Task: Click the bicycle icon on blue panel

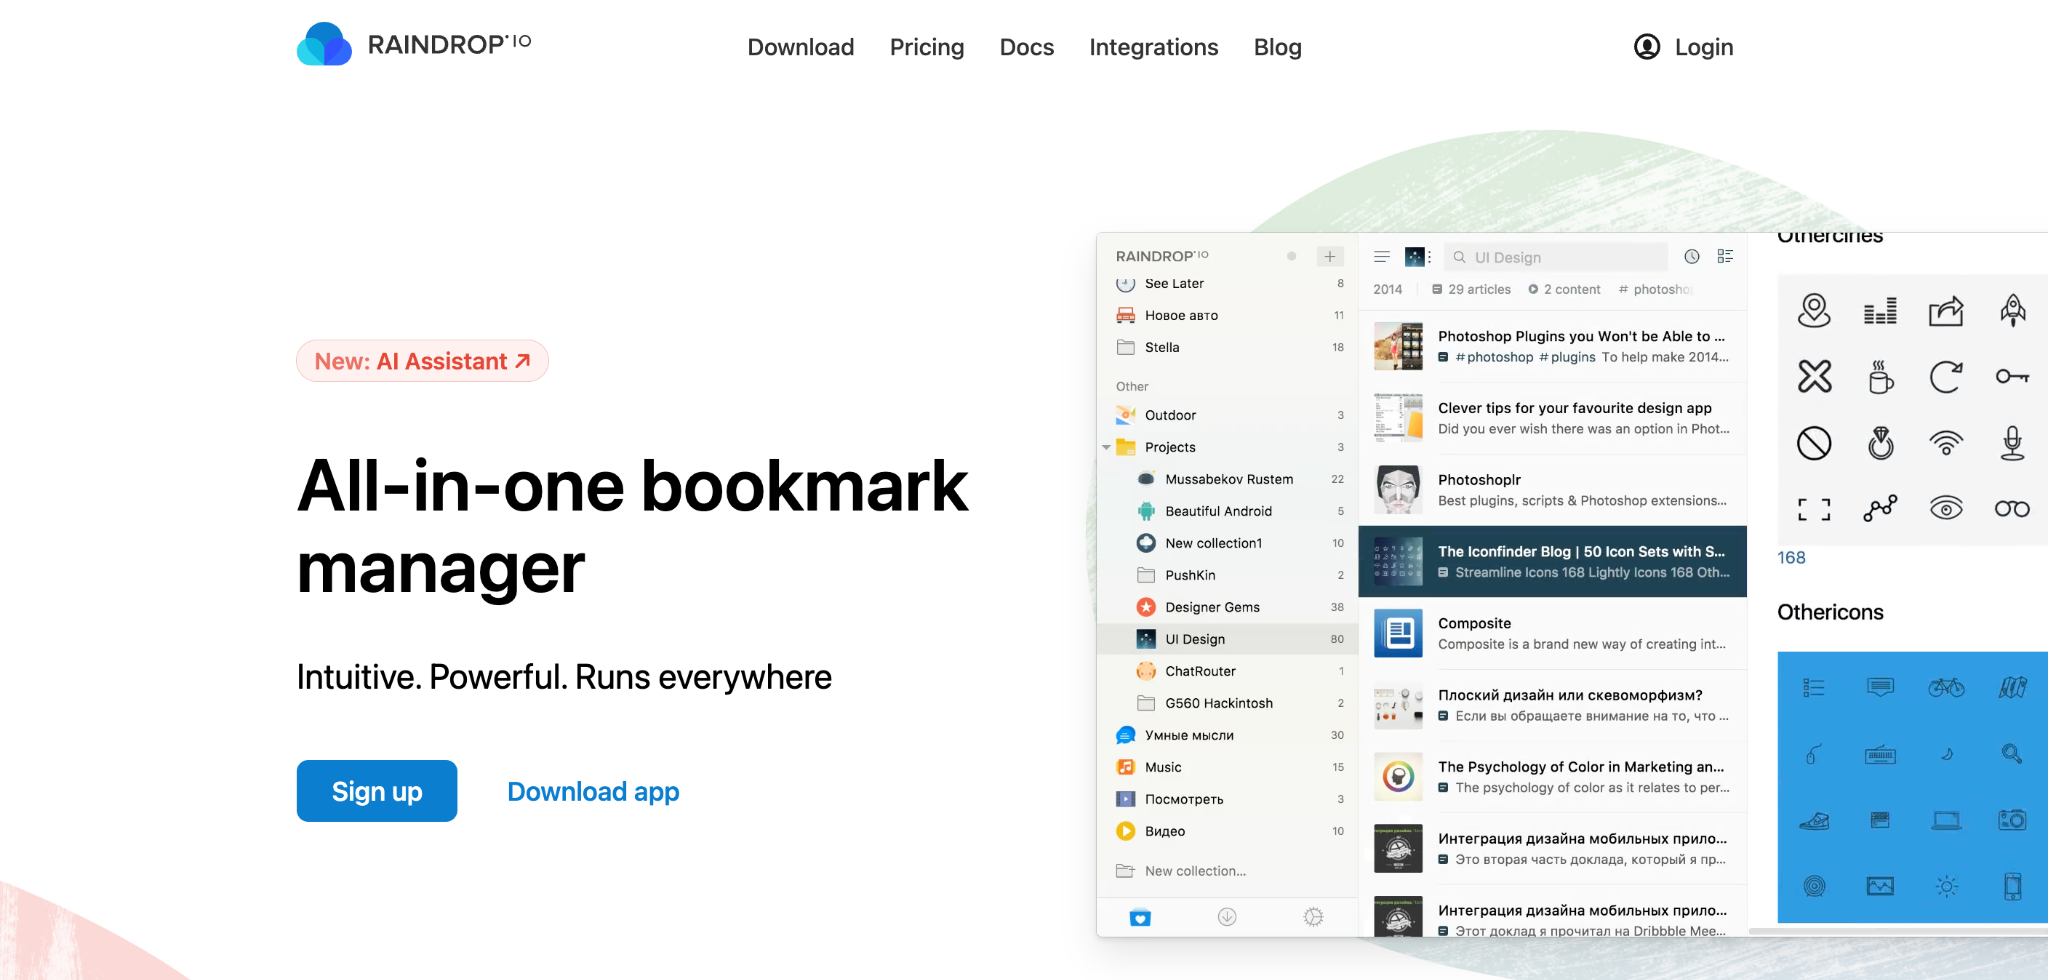Action: point(1946,687)
